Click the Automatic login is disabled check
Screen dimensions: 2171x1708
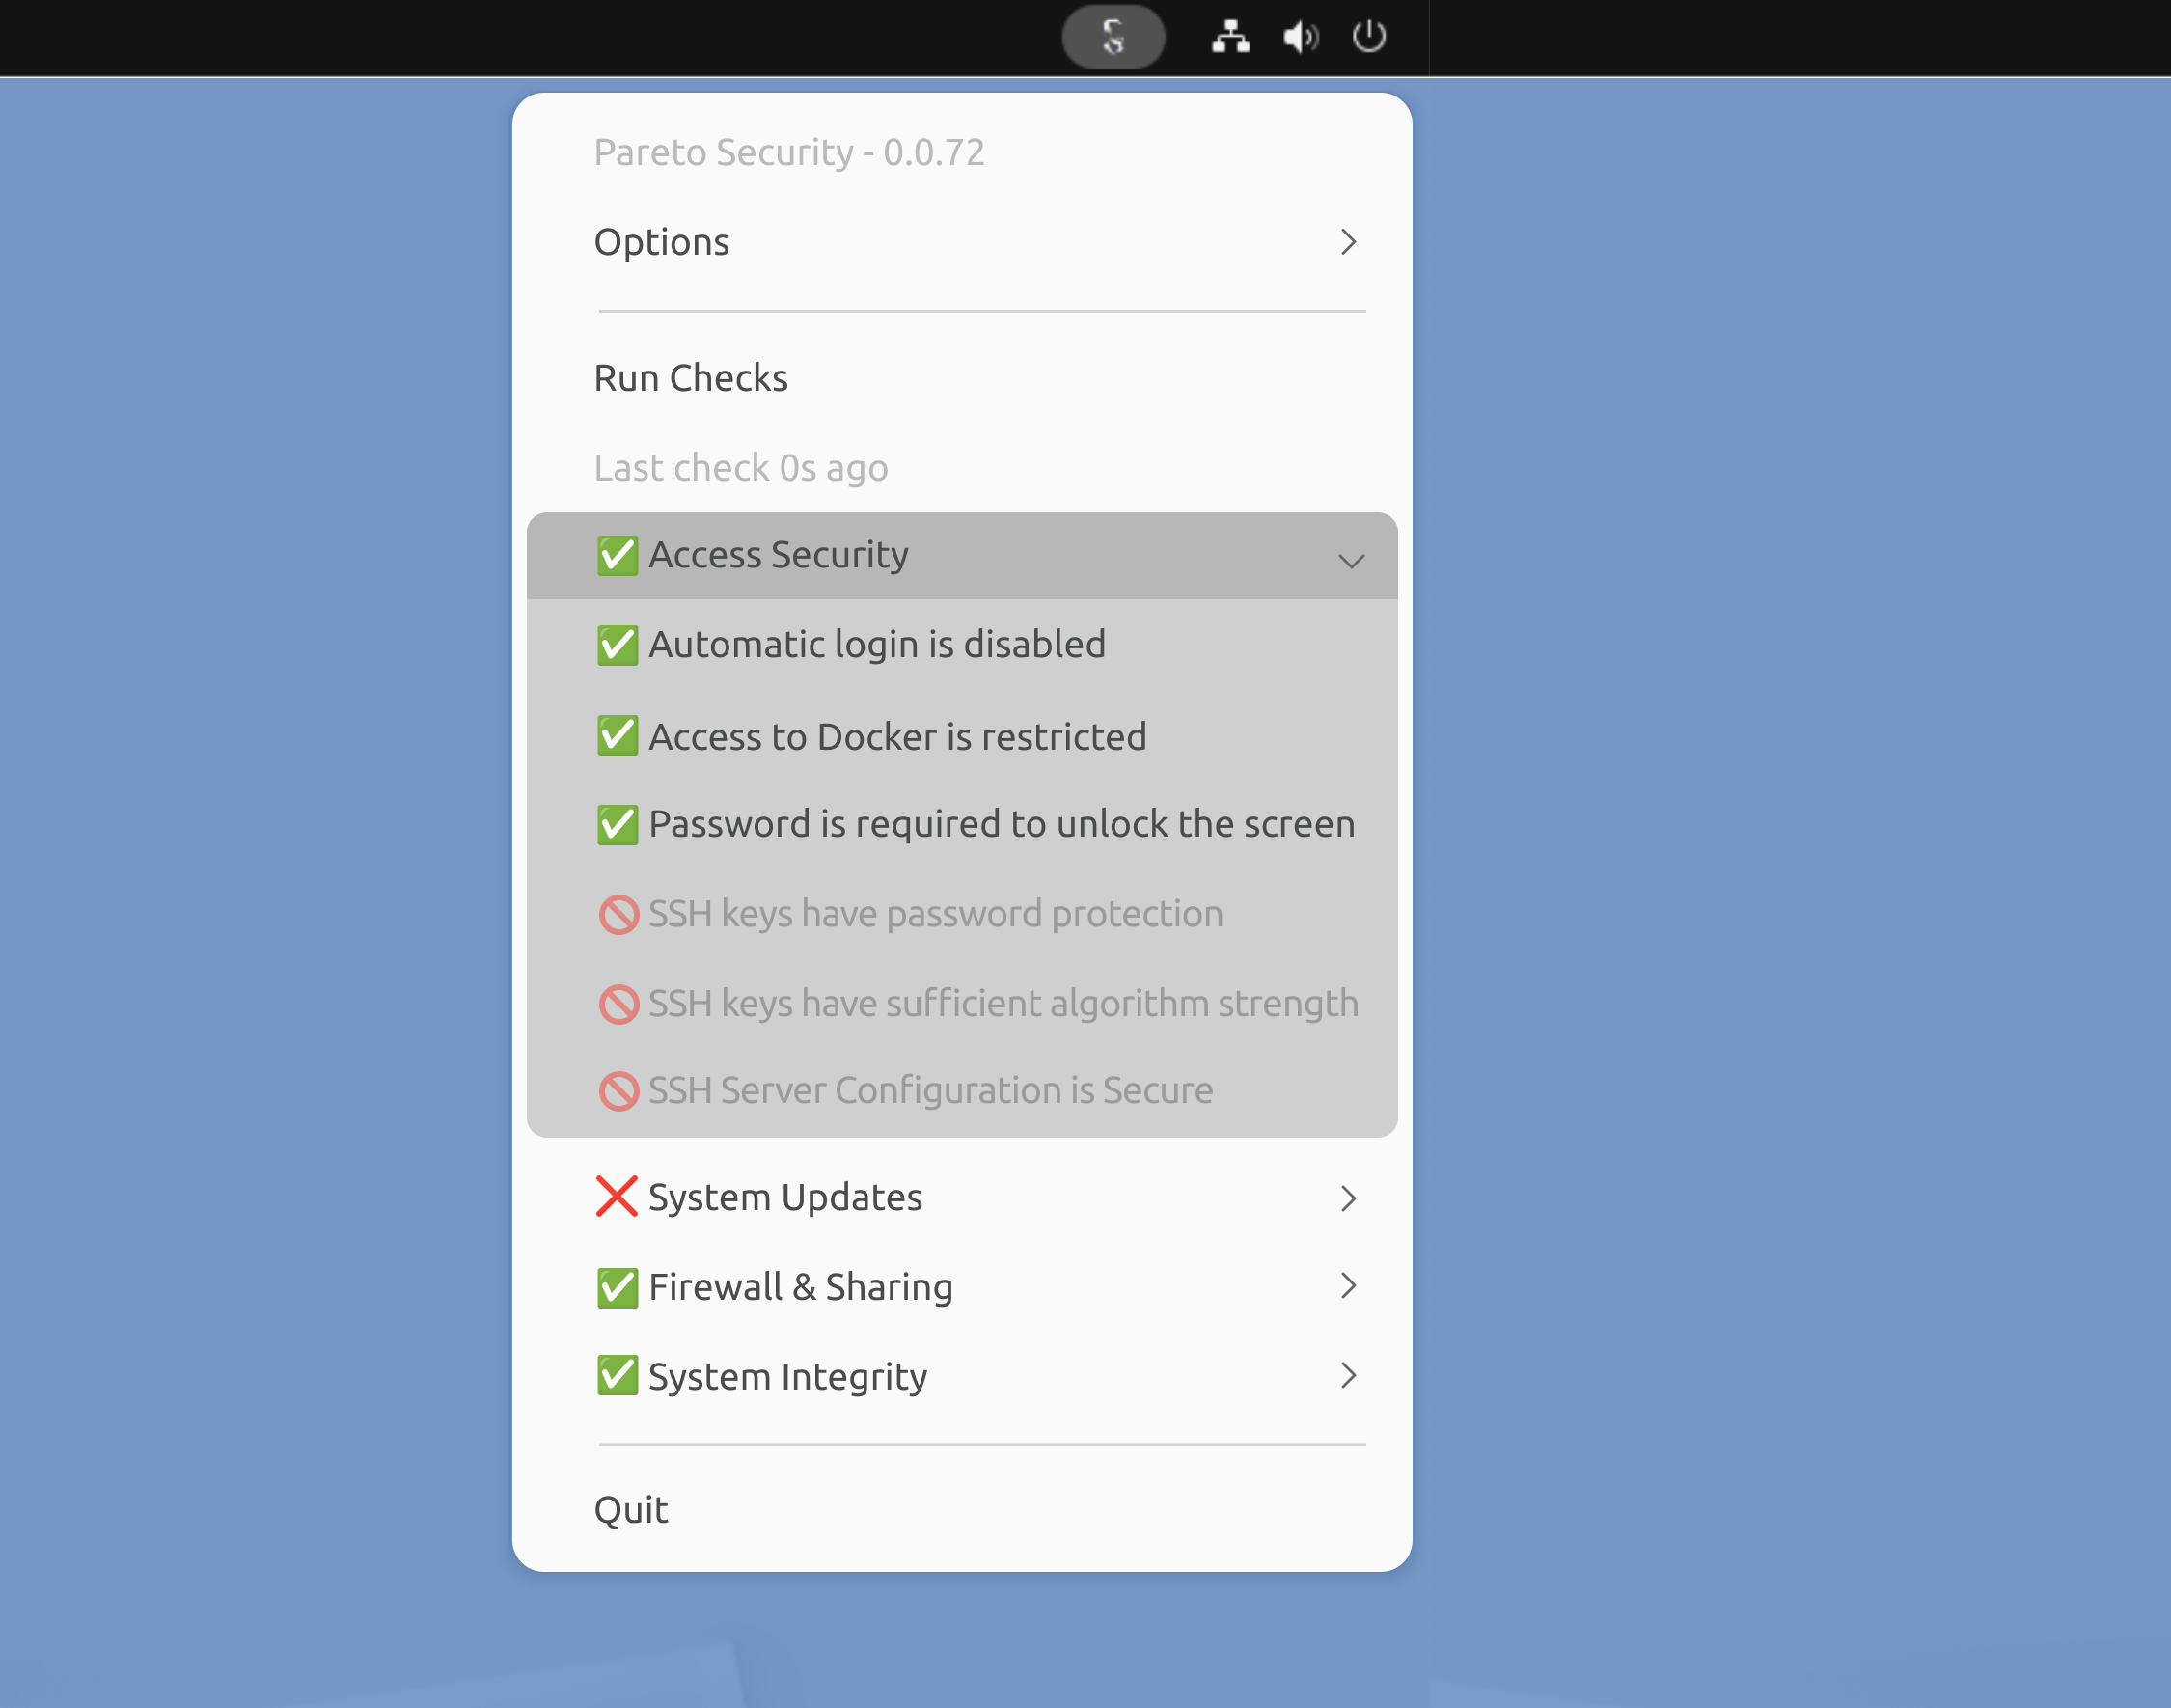(x=877, y=645)
